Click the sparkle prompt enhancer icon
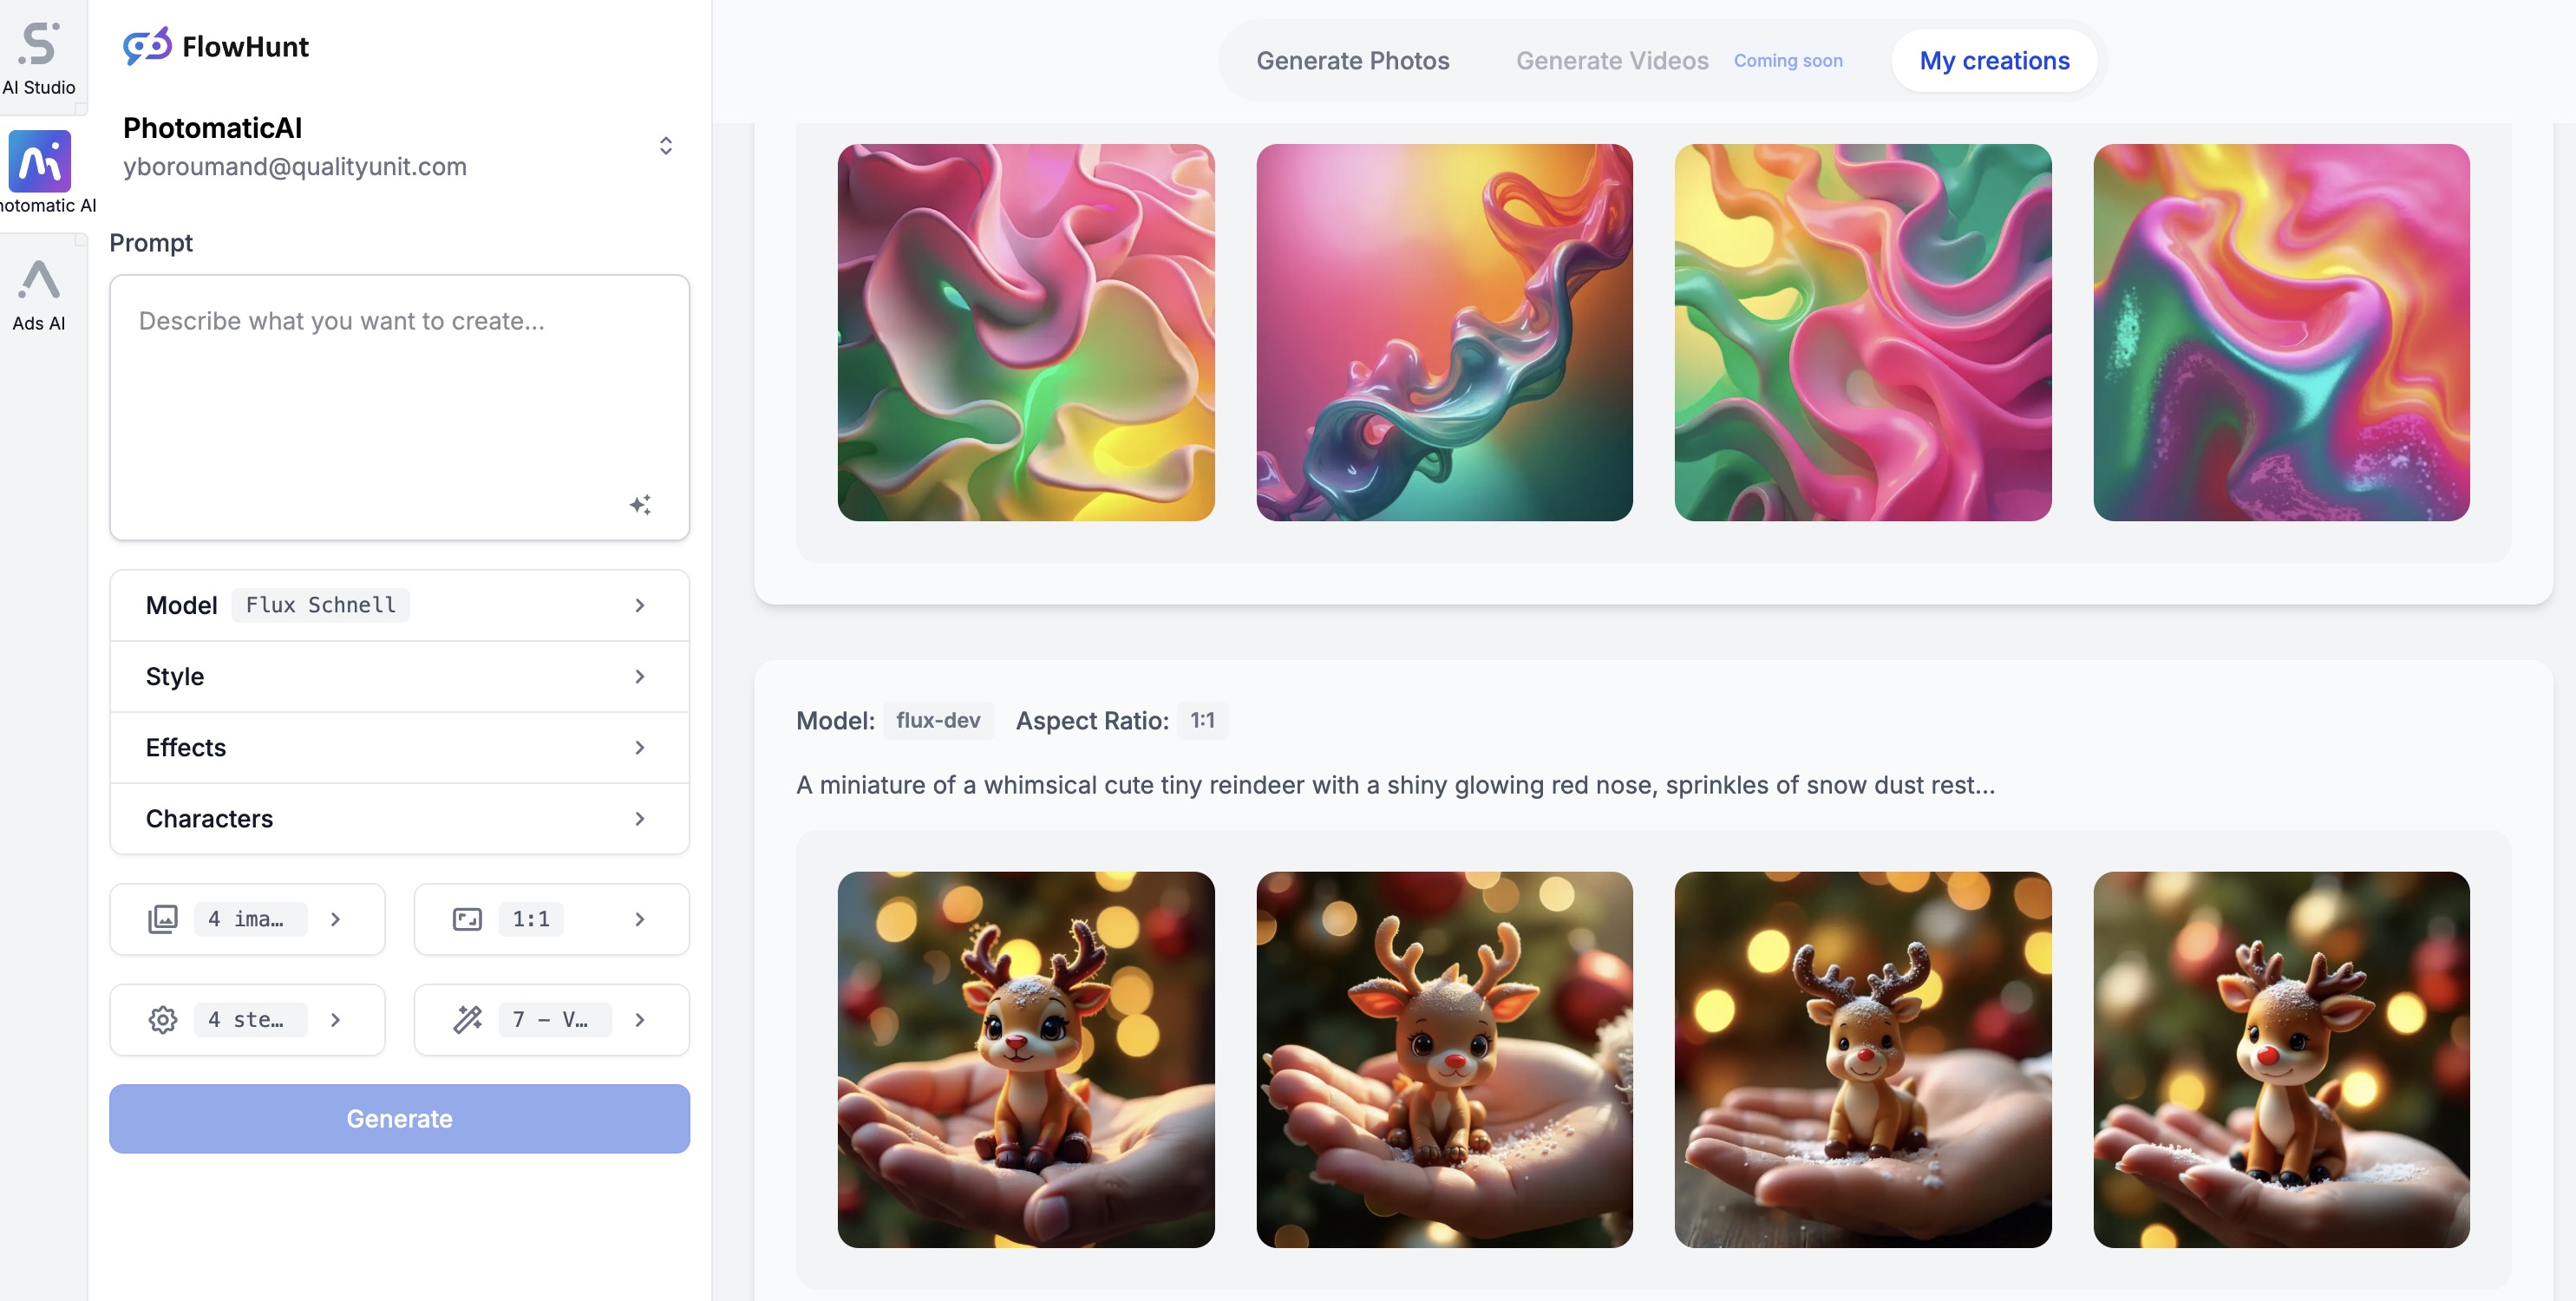 (641, 504)
